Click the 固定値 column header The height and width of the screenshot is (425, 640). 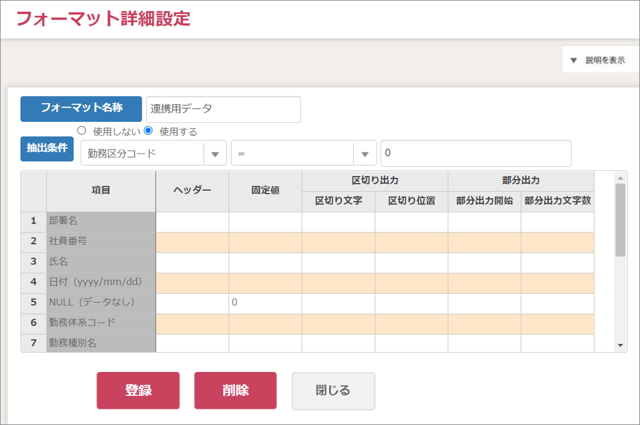coord(265,191)
